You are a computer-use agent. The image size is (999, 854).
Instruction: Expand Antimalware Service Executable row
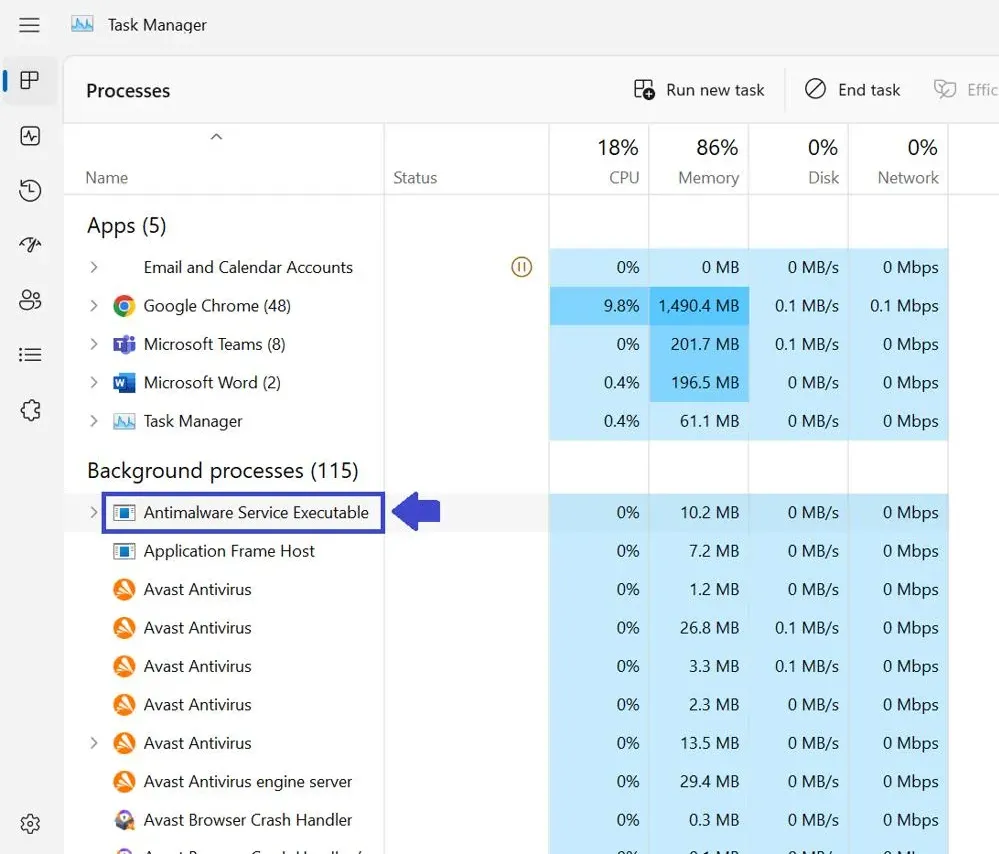coord(94,512)
